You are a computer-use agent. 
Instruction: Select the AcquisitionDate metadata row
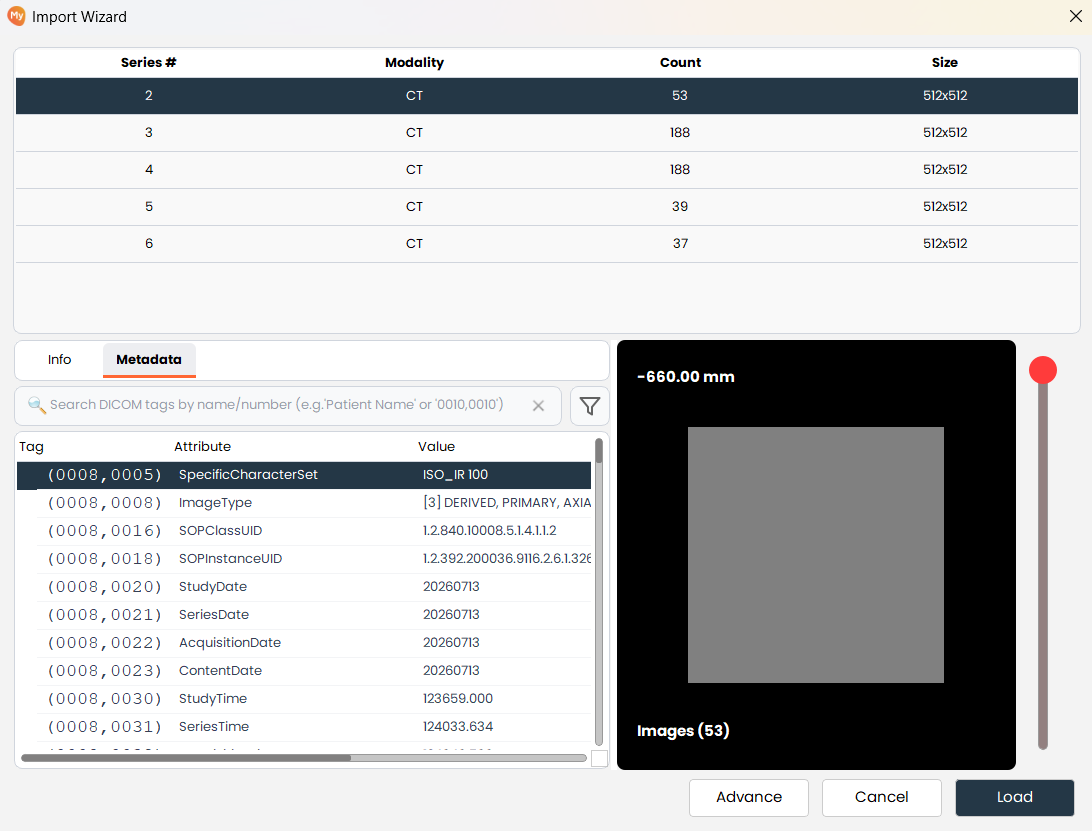click(304, 642)
